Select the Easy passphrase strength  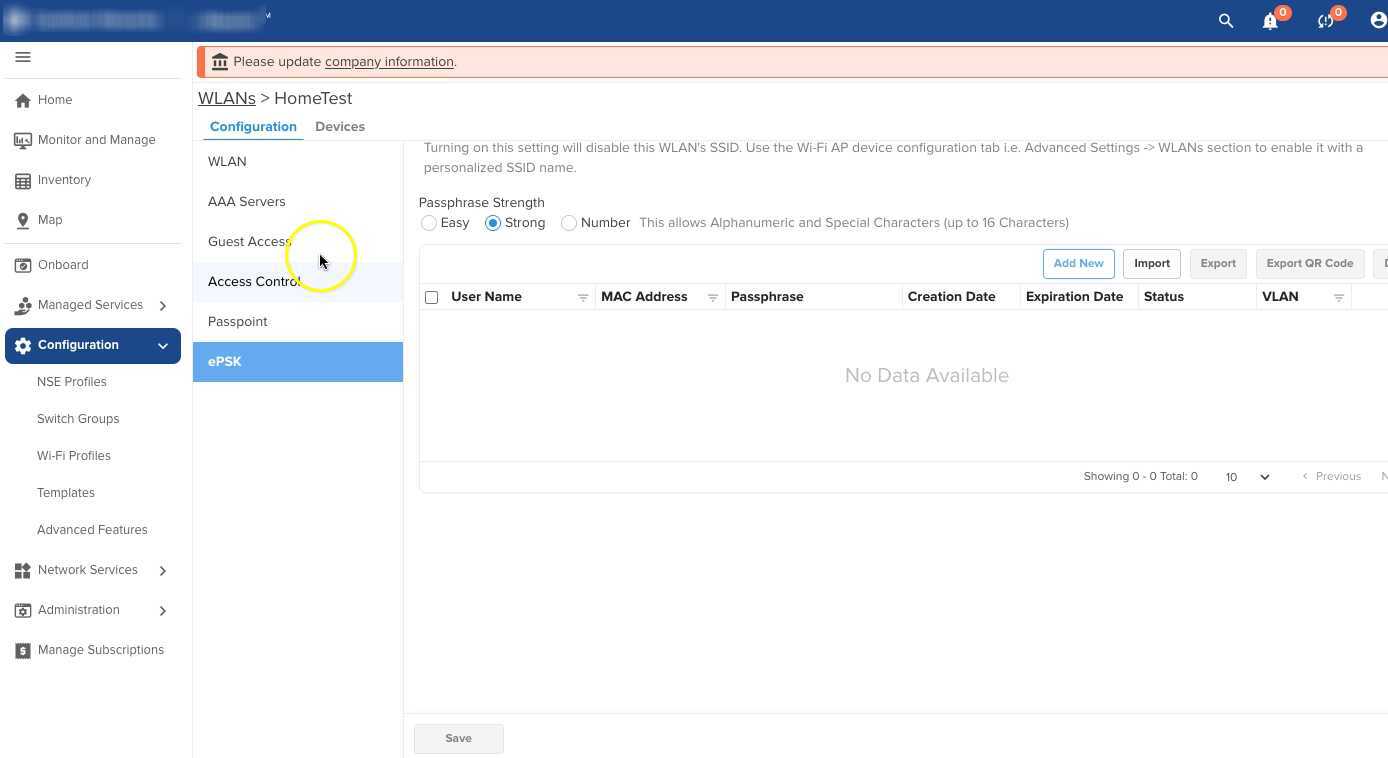pyautogui.click(x=429, y=223)
